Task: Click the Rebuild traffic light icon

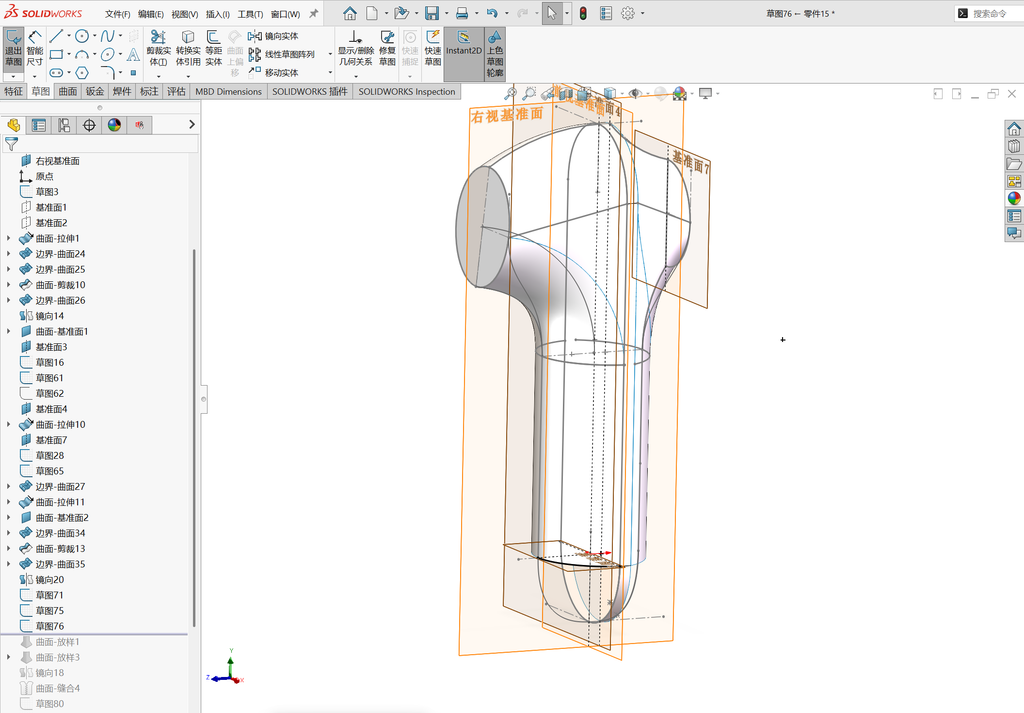Action: pos(583,13)
